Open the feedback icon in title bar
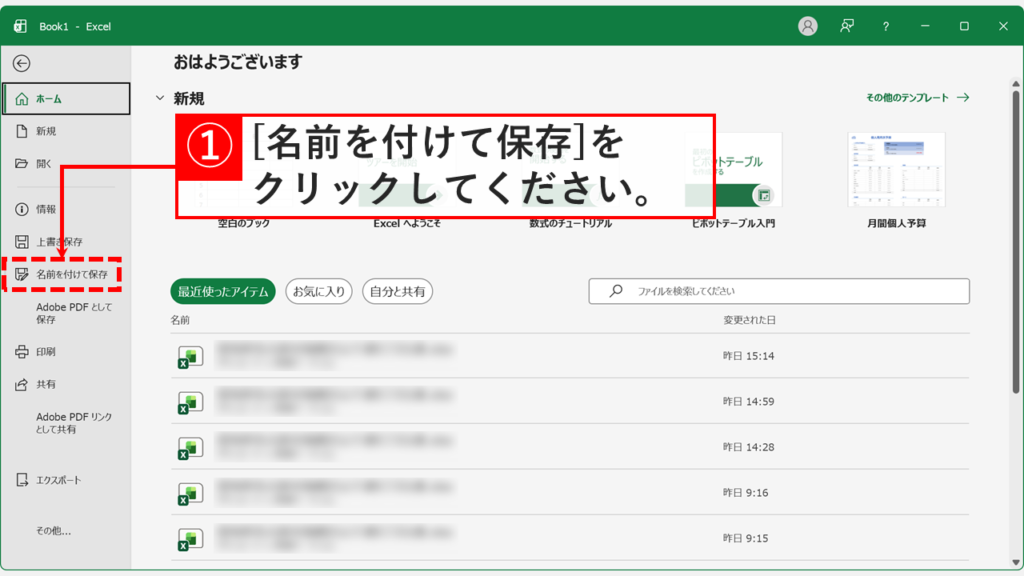Image resolution: width=1024 pixels, height=576 pixels. [847, 26]
